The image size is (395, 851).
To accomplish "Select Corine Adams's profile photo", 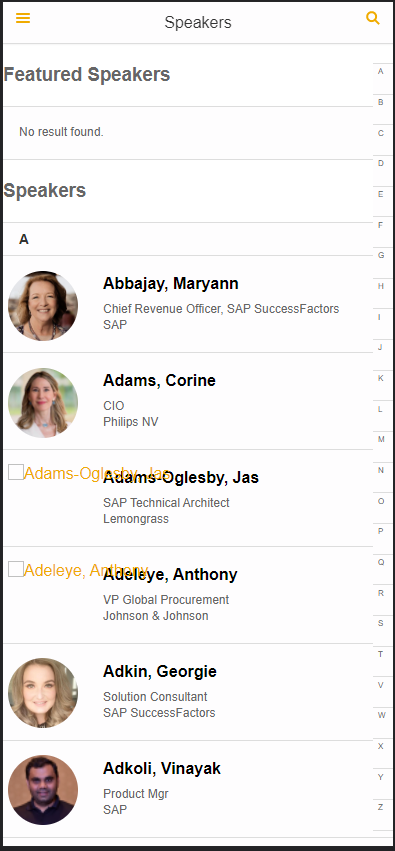I will [x=43, y=403].
